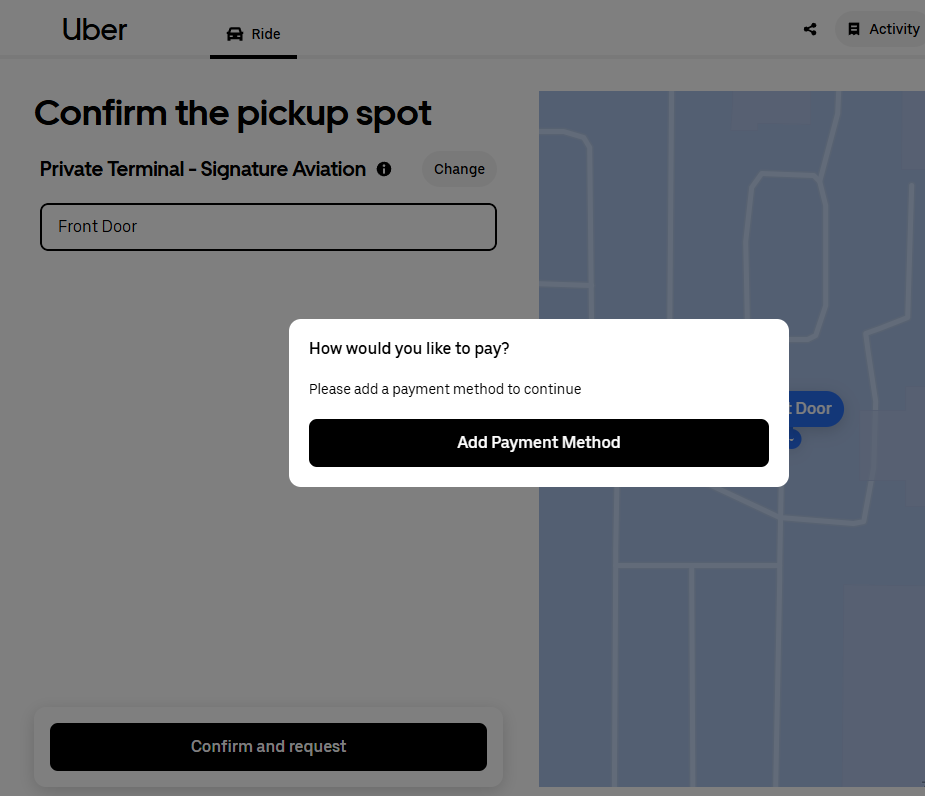Viewport: 925px width, 796px height.
Task: Switch to the Ride tab
Action: [x=254, y=34]
